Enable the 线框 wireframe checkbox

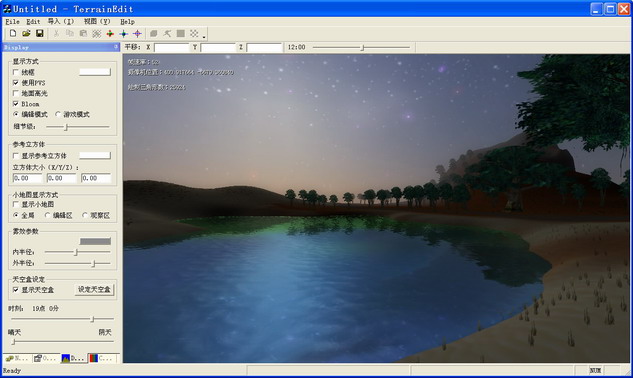point(16,72)
